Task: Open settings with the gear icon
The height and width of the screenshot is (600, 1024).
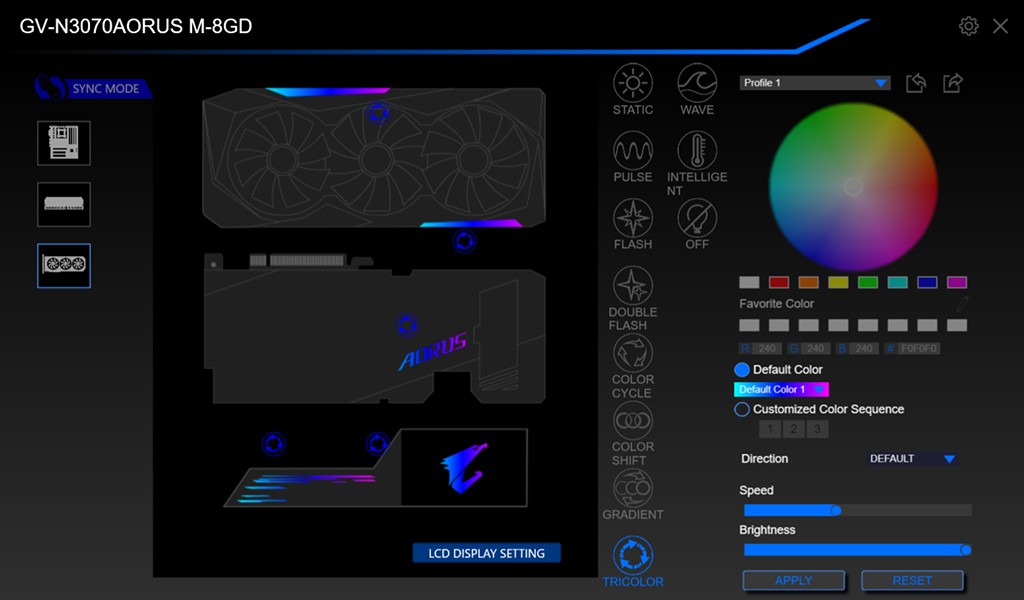Action: point(968,26)
